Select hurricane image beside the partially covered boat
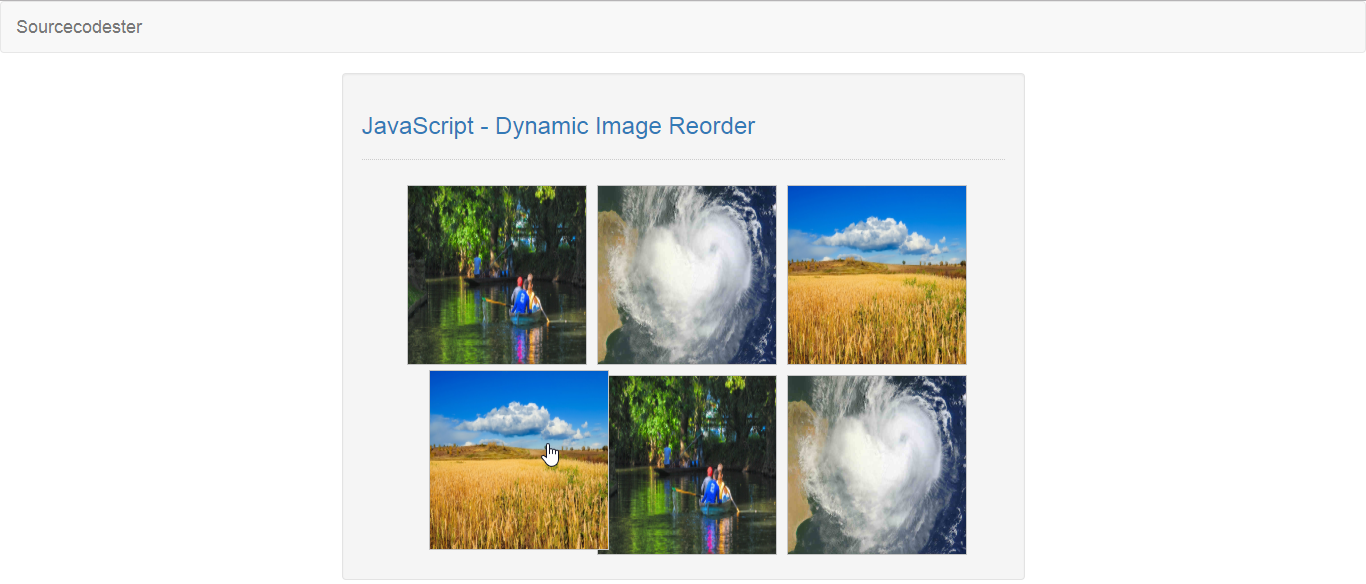The height and width of the screenshot is (584, 1366). point(877,465)
